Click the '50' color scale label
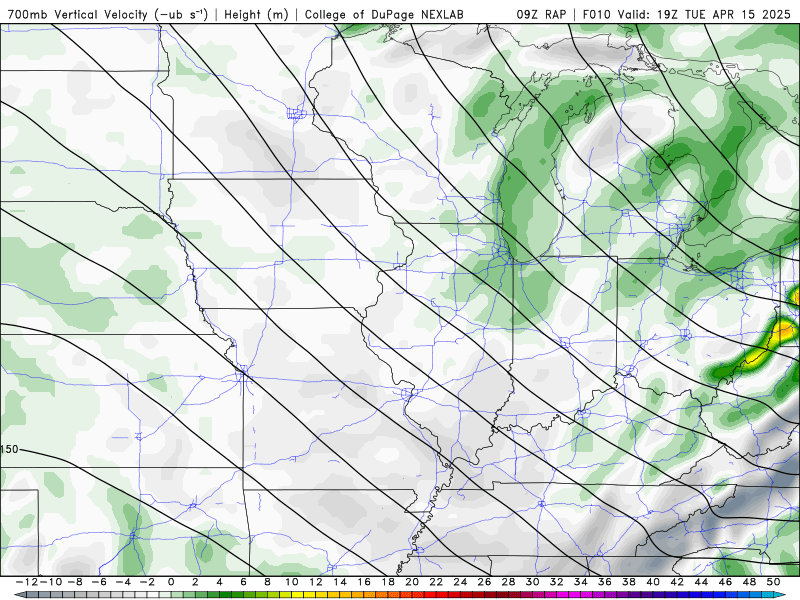800x600 pixels. point(773,582)
